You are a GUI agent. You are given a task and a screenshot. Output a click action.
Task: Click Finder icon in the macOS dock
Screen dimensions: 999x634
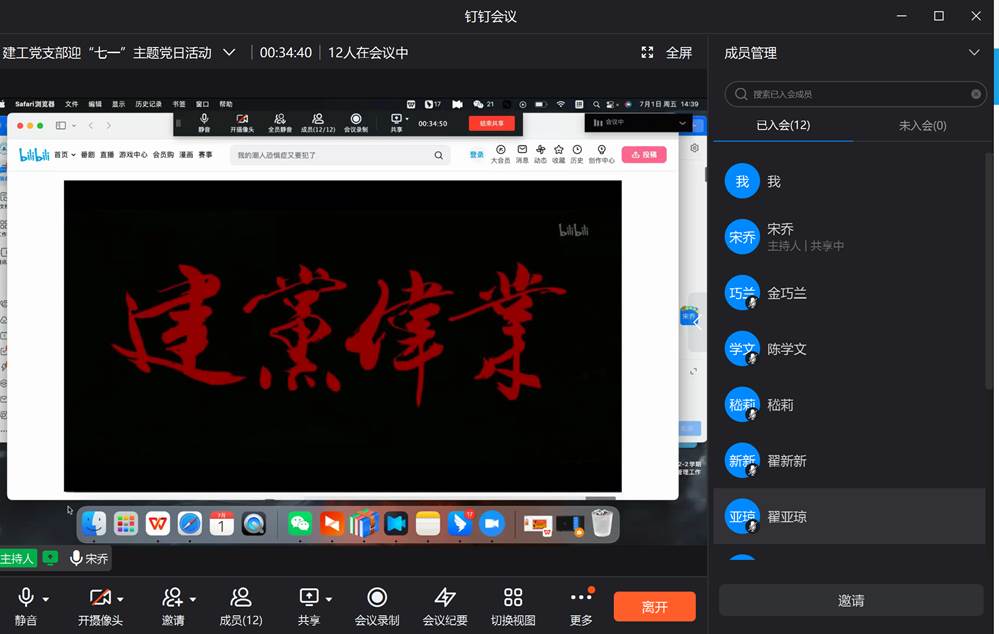pos(94,524)
